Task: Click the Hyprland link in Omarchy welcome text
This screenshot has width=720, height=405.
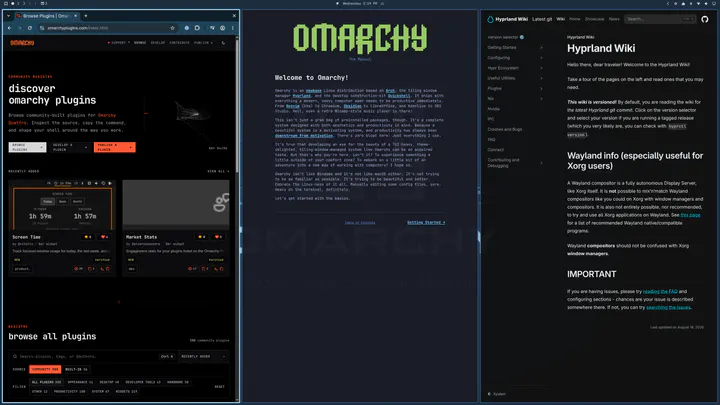Action: pos(302,96)
